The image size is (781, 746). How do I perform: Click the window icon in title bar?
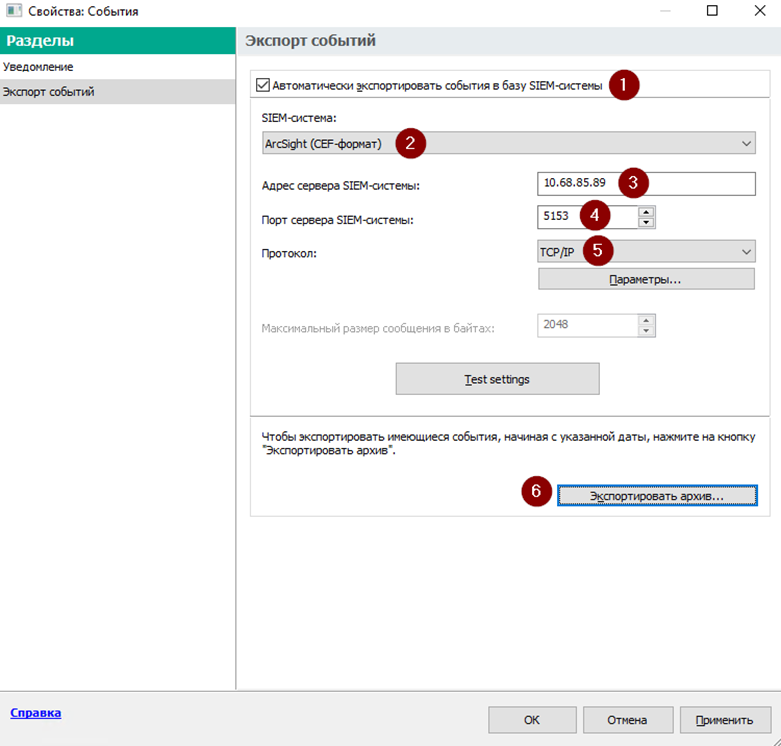(13, 10)
